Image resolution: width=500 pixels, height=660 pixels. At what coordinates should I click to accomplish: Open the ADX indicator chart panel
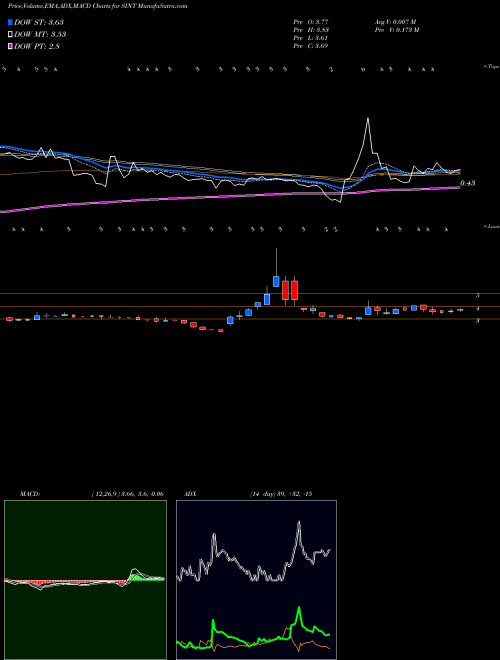(256, 580)
